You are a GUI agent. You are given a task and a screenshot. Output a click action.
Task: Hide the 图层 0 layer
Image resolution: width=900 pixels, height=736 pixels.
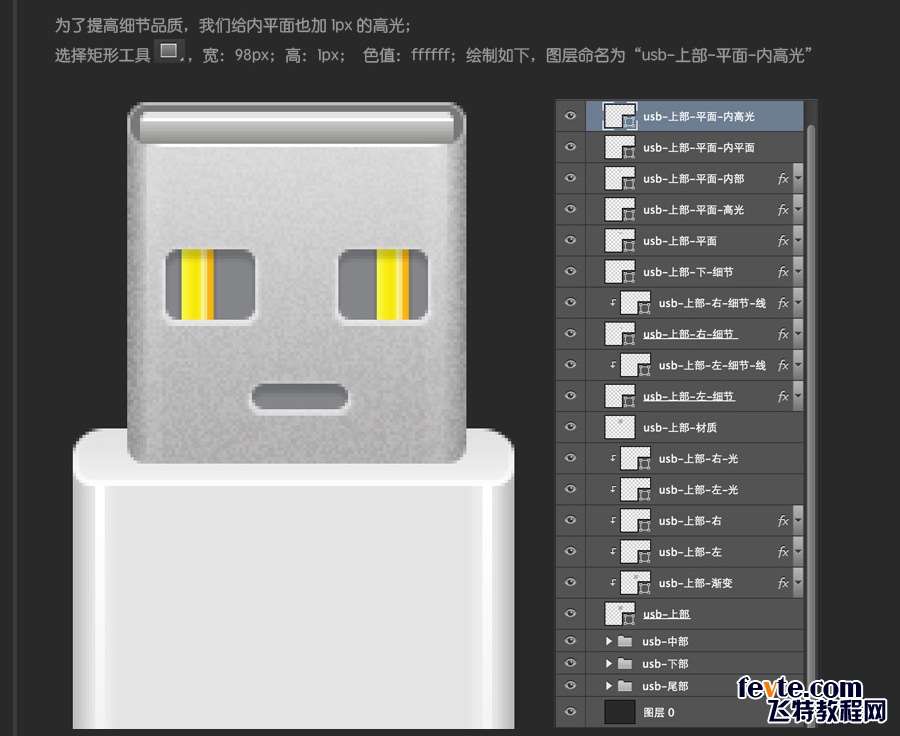(x=570, y=712)
